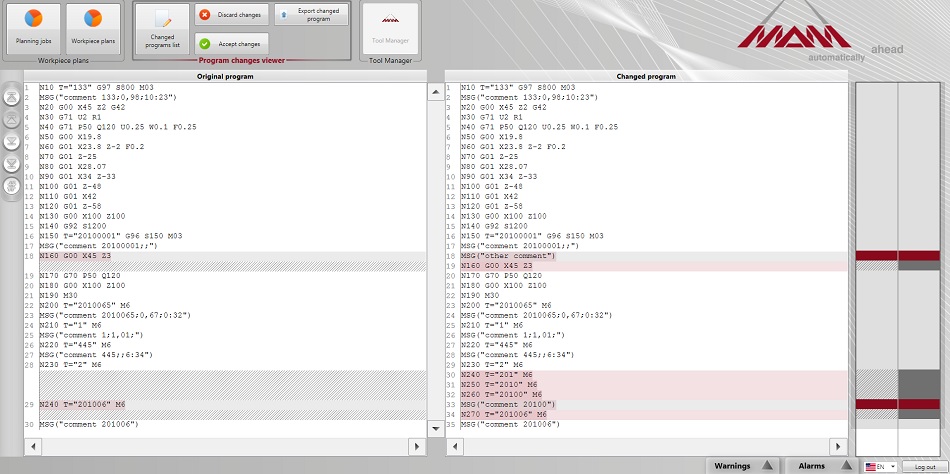The height and width of the screenshot is (474, 950).
Task: Click right scroll arrow under Original program
Action: click(x=416, y=447)
